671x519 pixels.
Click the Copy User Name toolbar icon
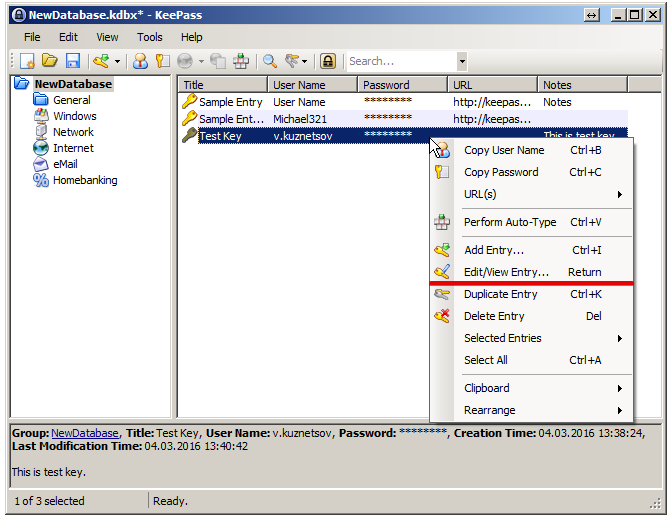(140, 61)
